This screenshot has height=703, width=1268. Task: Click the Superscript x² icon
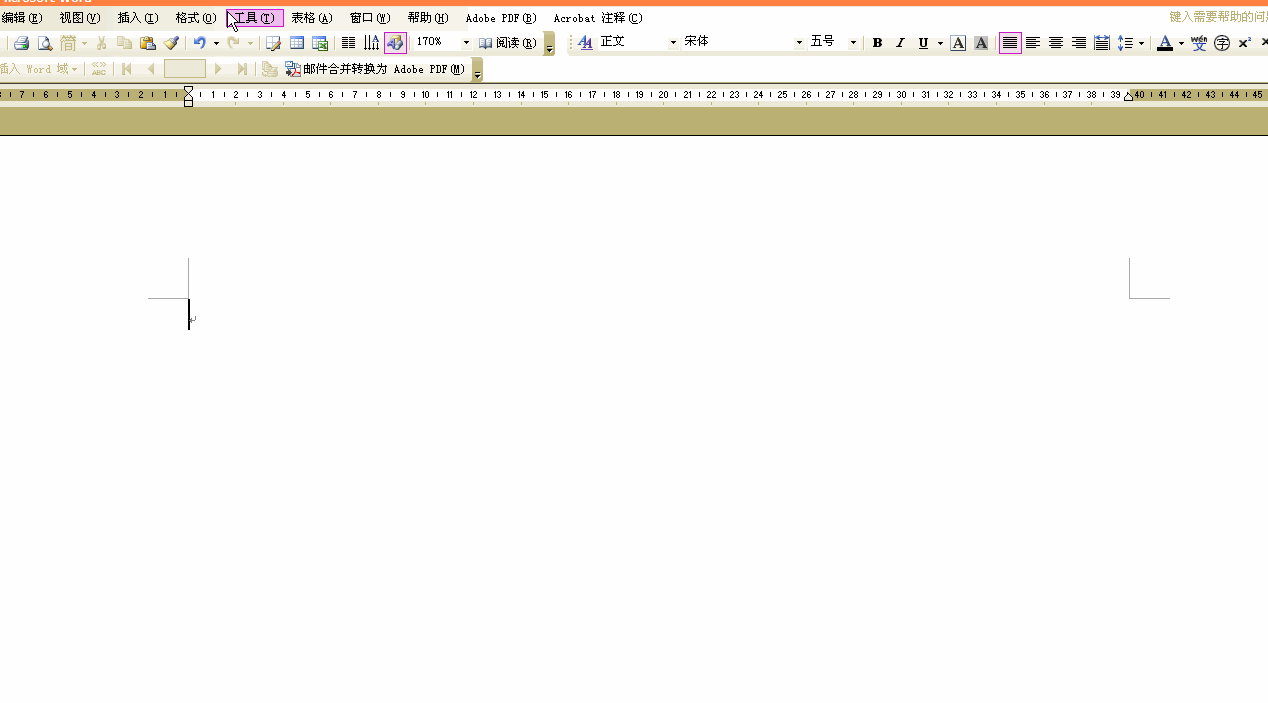(x=1245, y=43)
